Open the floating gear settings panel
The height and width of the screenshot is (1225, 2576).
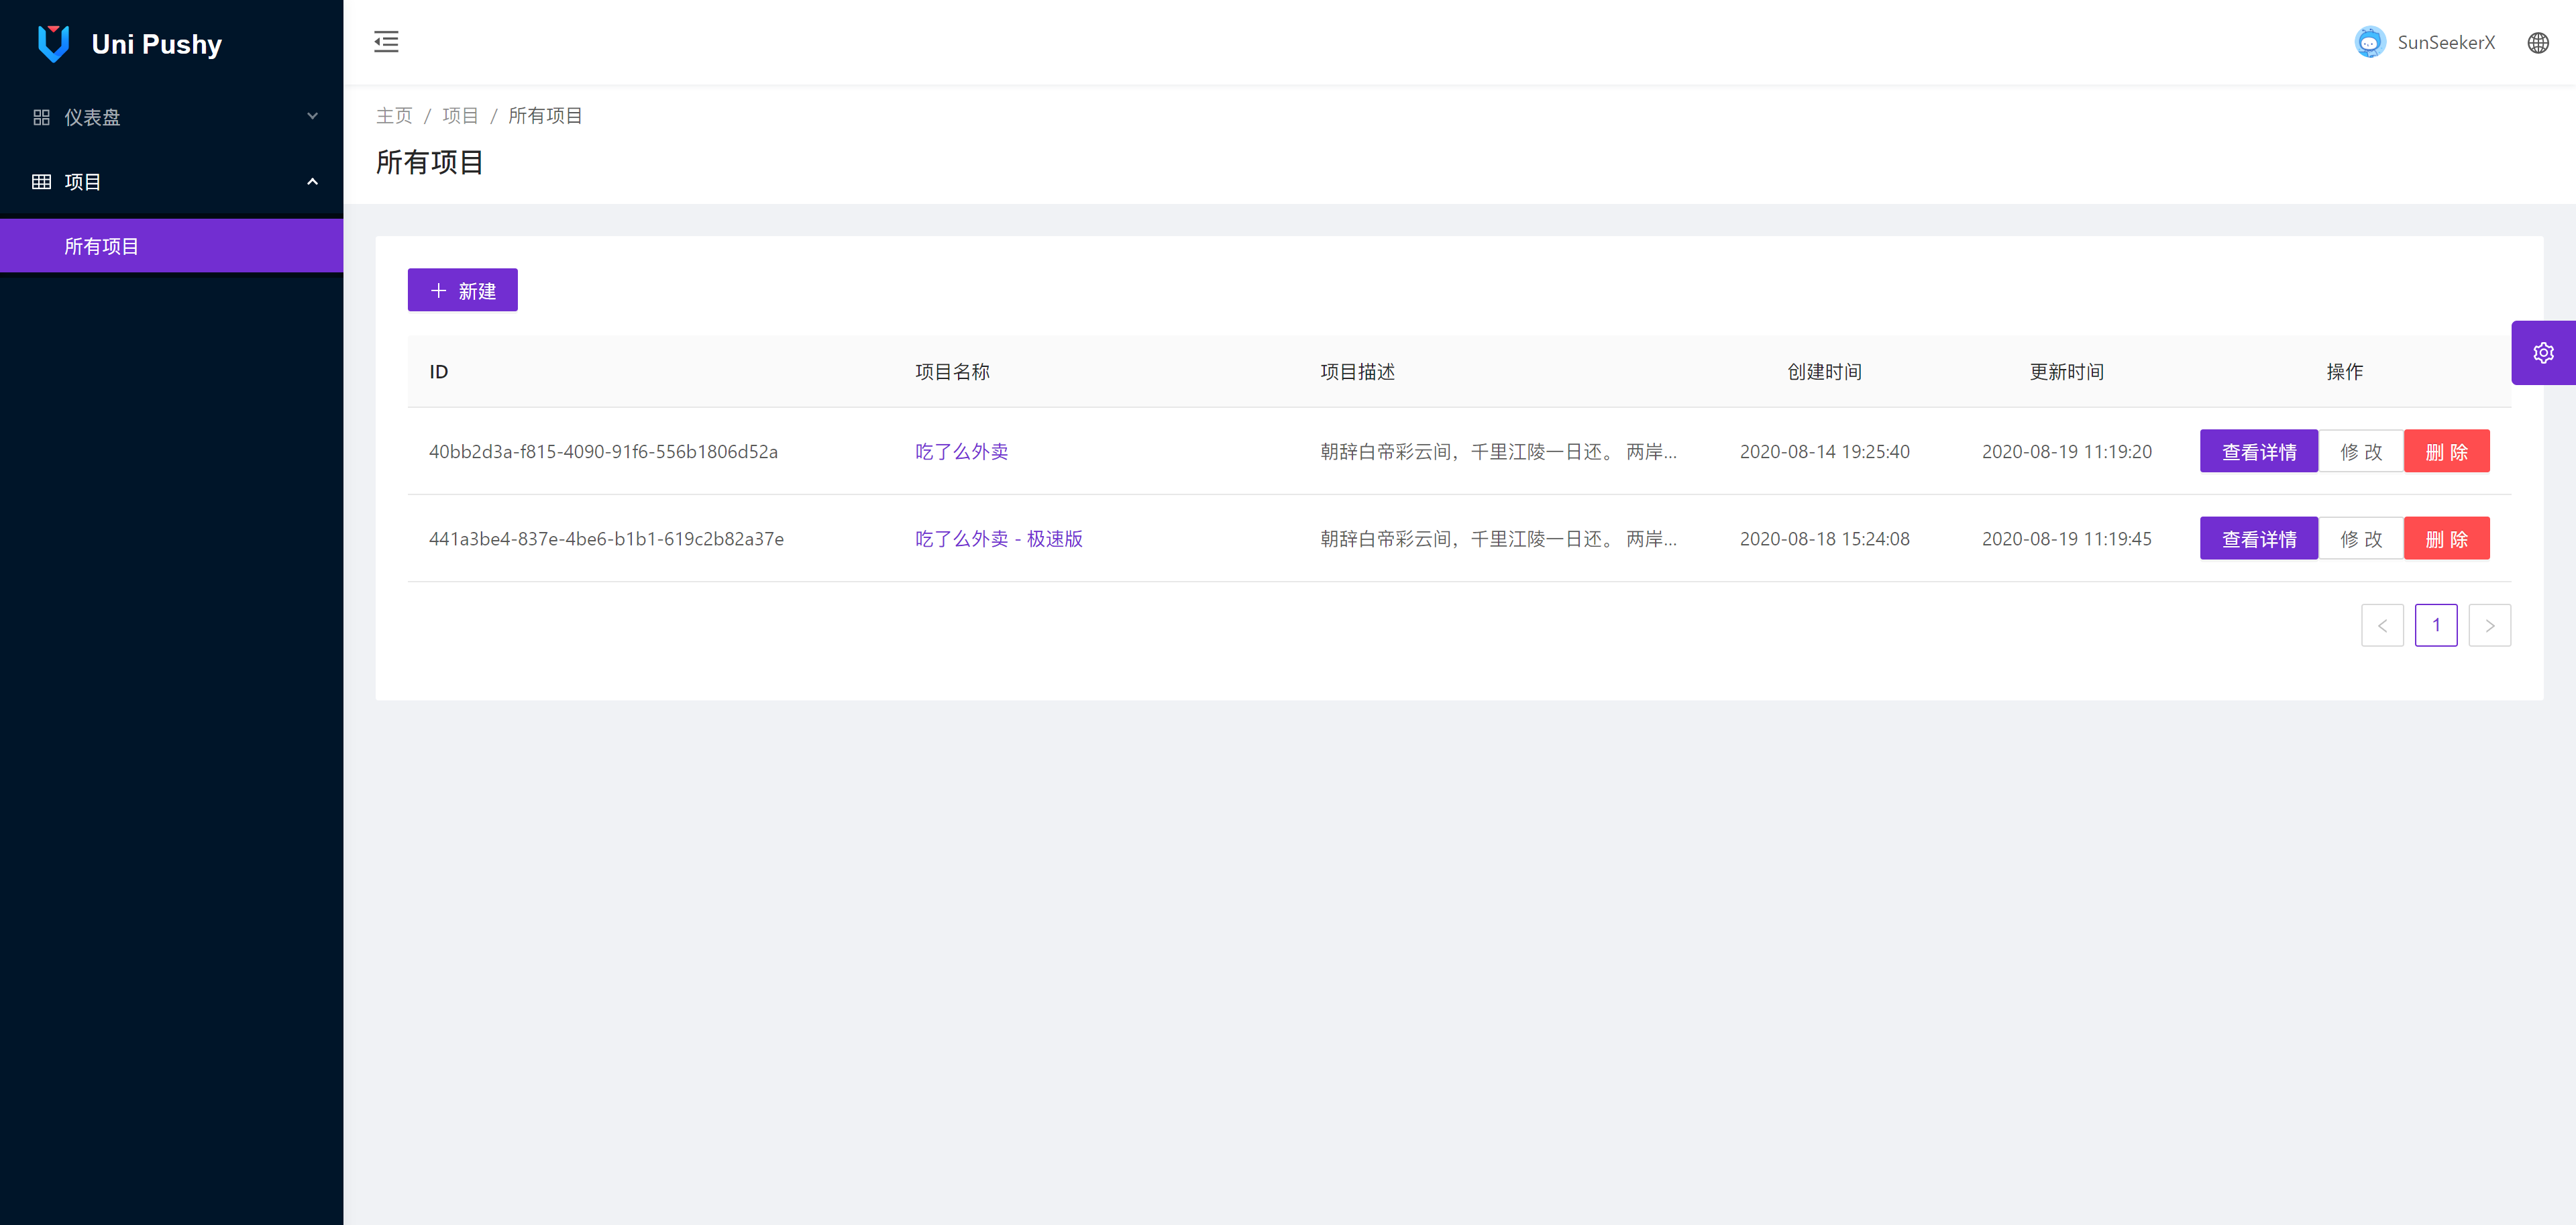(2543, 353)
